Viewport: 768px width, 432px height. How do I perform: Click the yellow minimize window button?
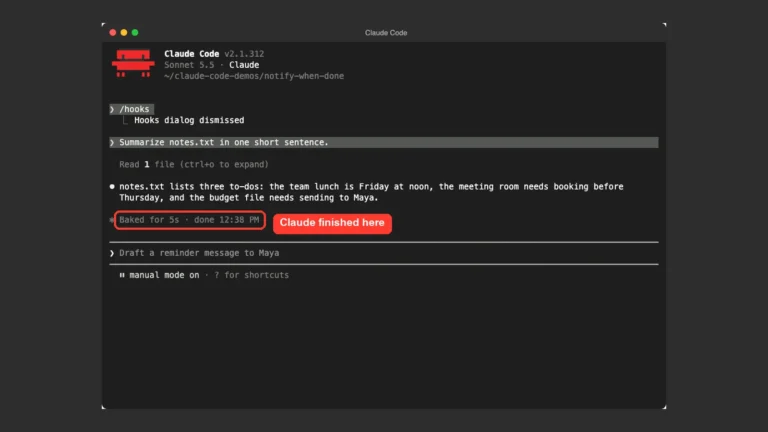pos(124,32)
